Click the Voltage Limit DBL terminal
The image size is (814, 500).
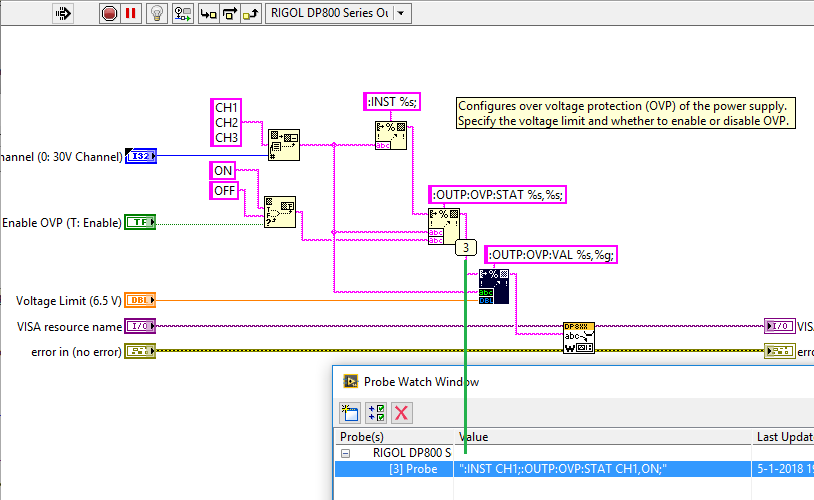click(x=140, y=300)
